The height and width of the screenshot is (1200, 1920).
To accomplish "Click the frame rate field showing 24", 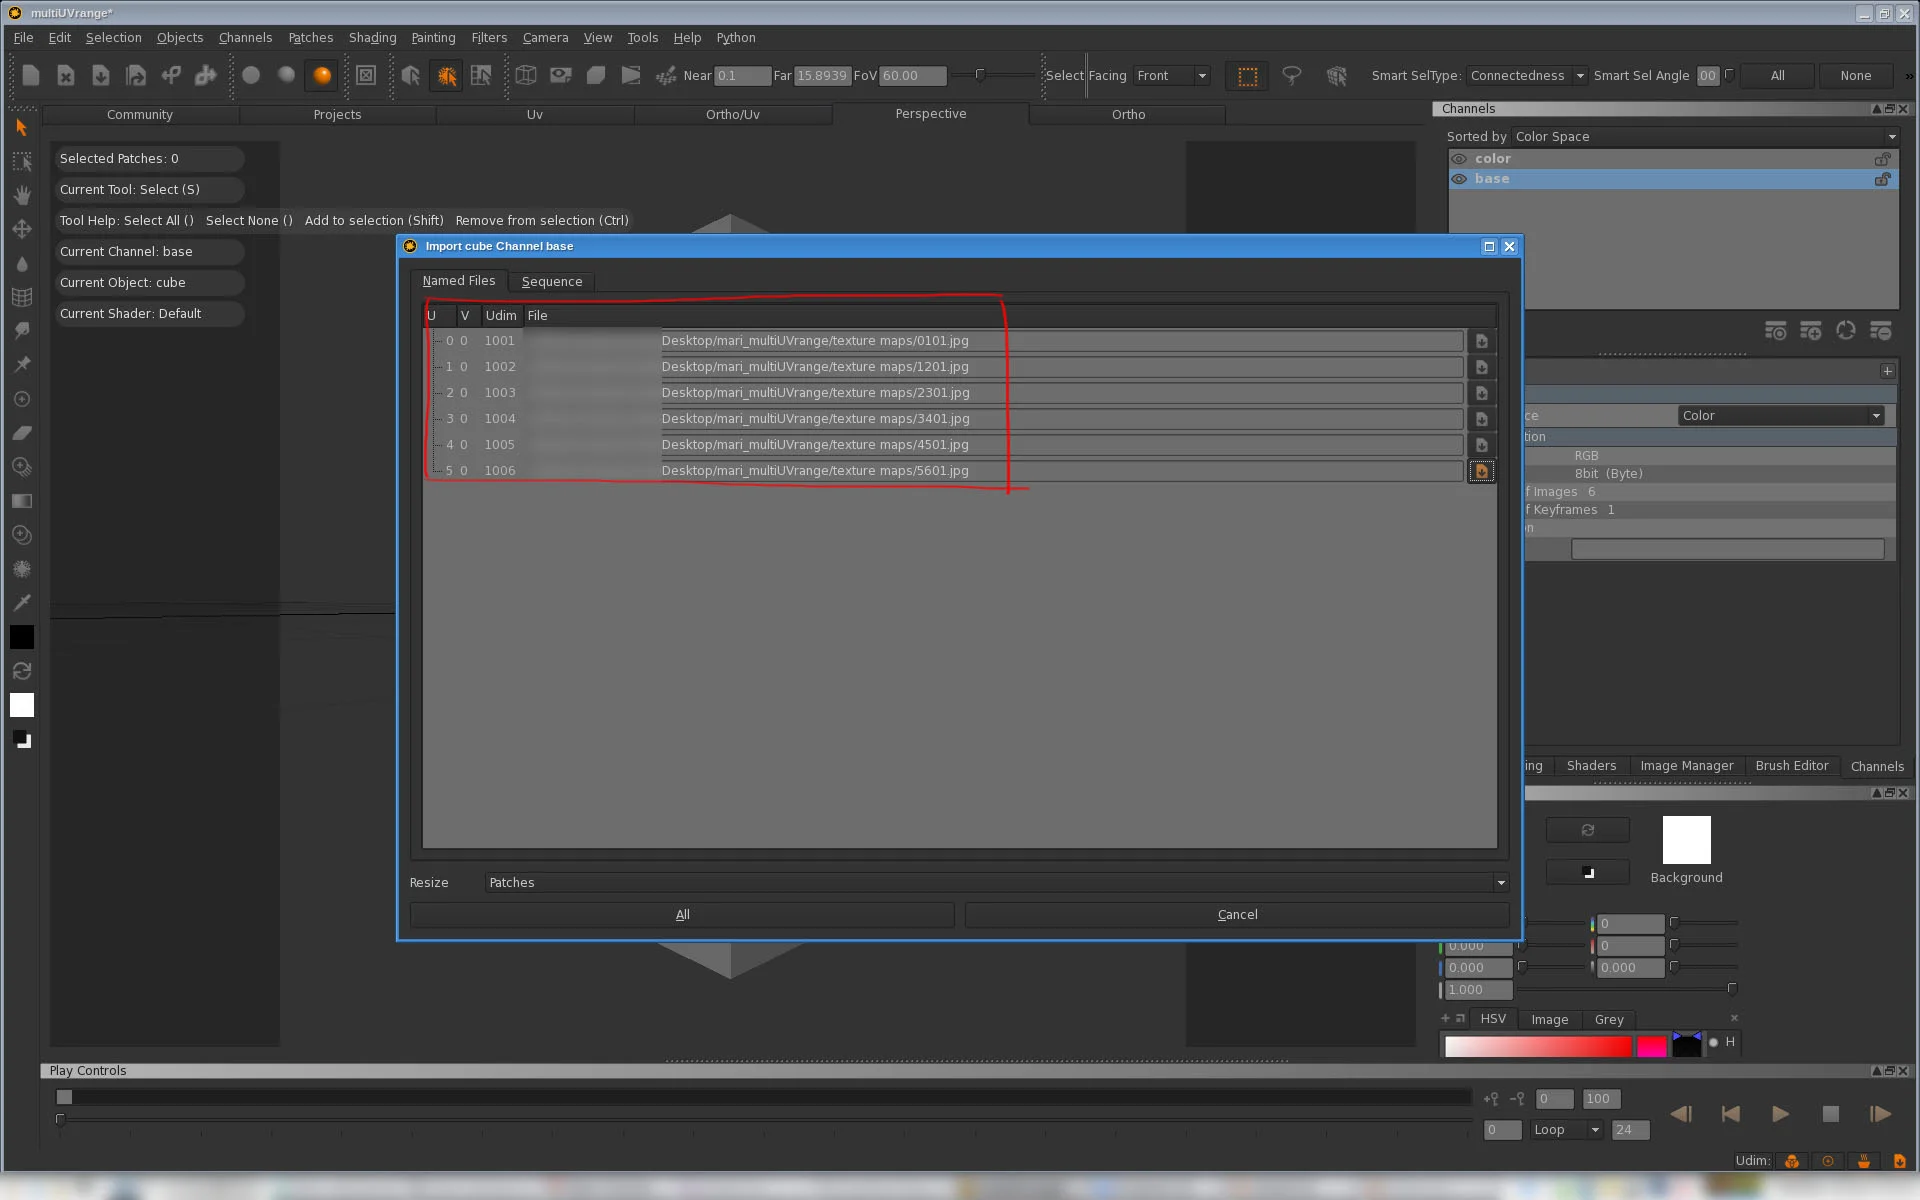I will (x=1630, y=1130).
